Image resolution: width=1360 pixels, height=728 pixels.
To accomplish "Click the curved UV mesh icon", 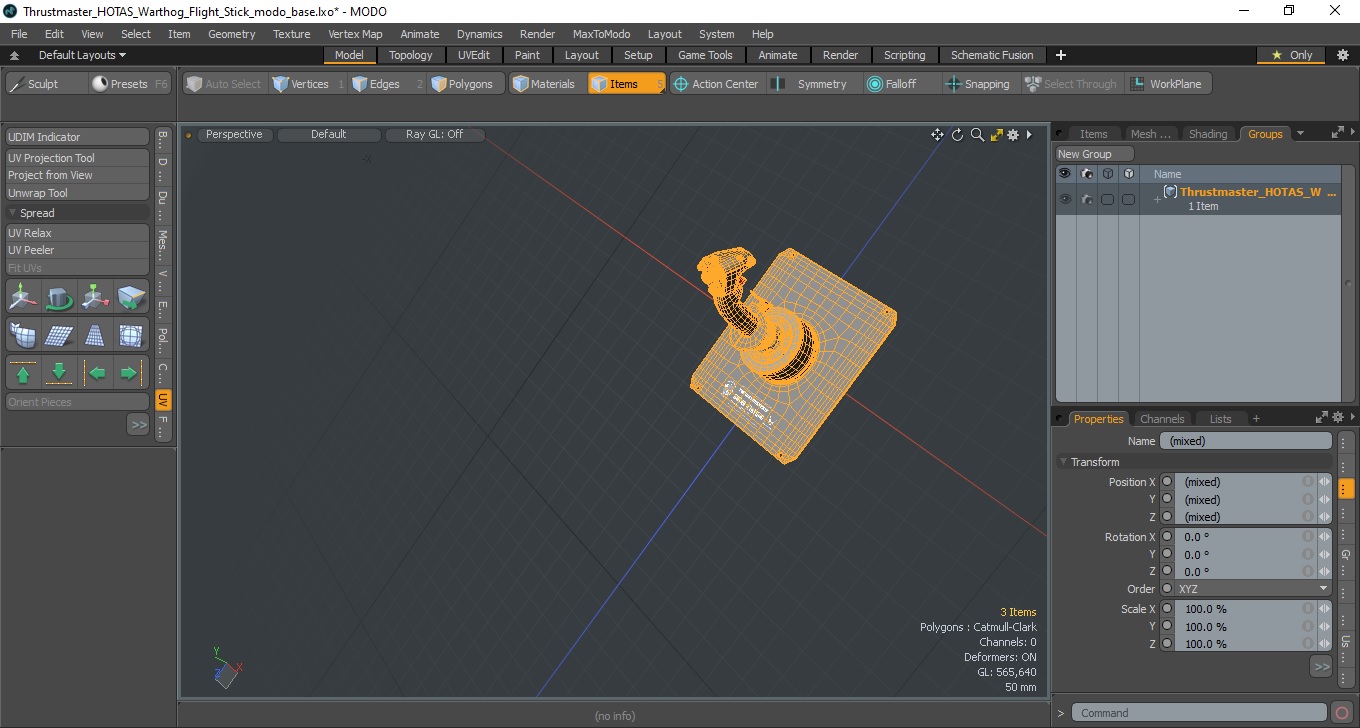I will point(23,335).
